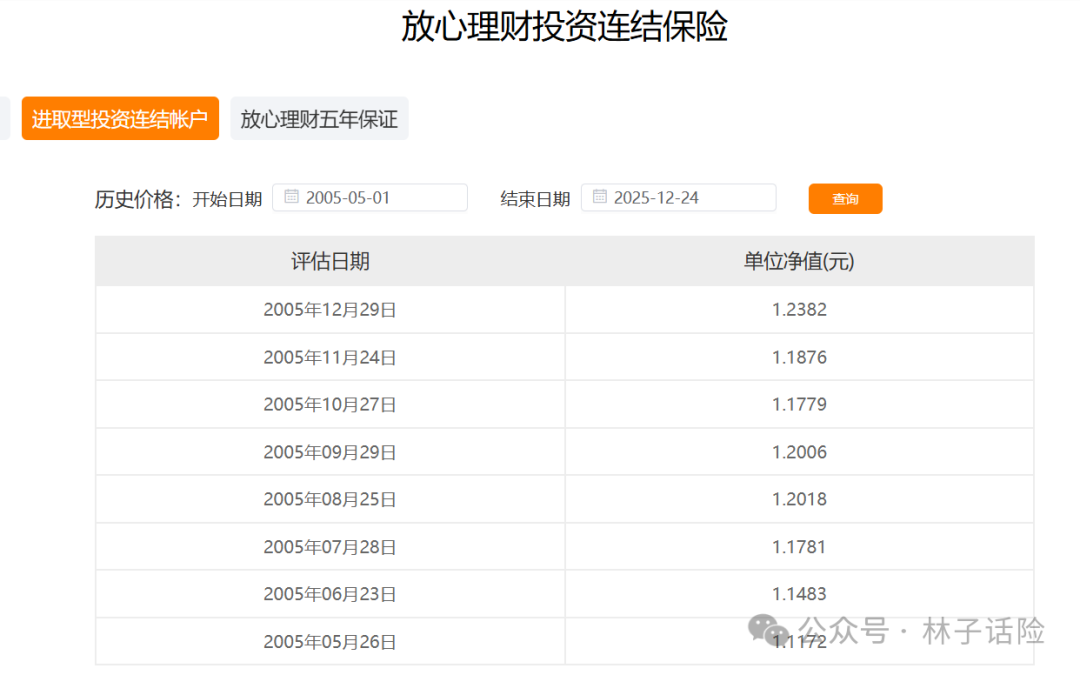
Task: Select the net value 1.1781 cell
Action: [x=799, y=547]
